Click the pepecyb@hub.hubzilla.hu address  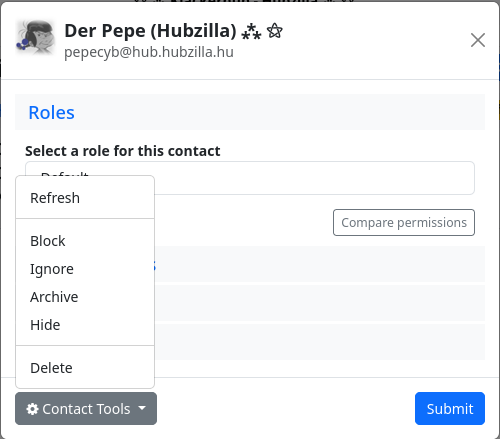[x=149, y=52]
